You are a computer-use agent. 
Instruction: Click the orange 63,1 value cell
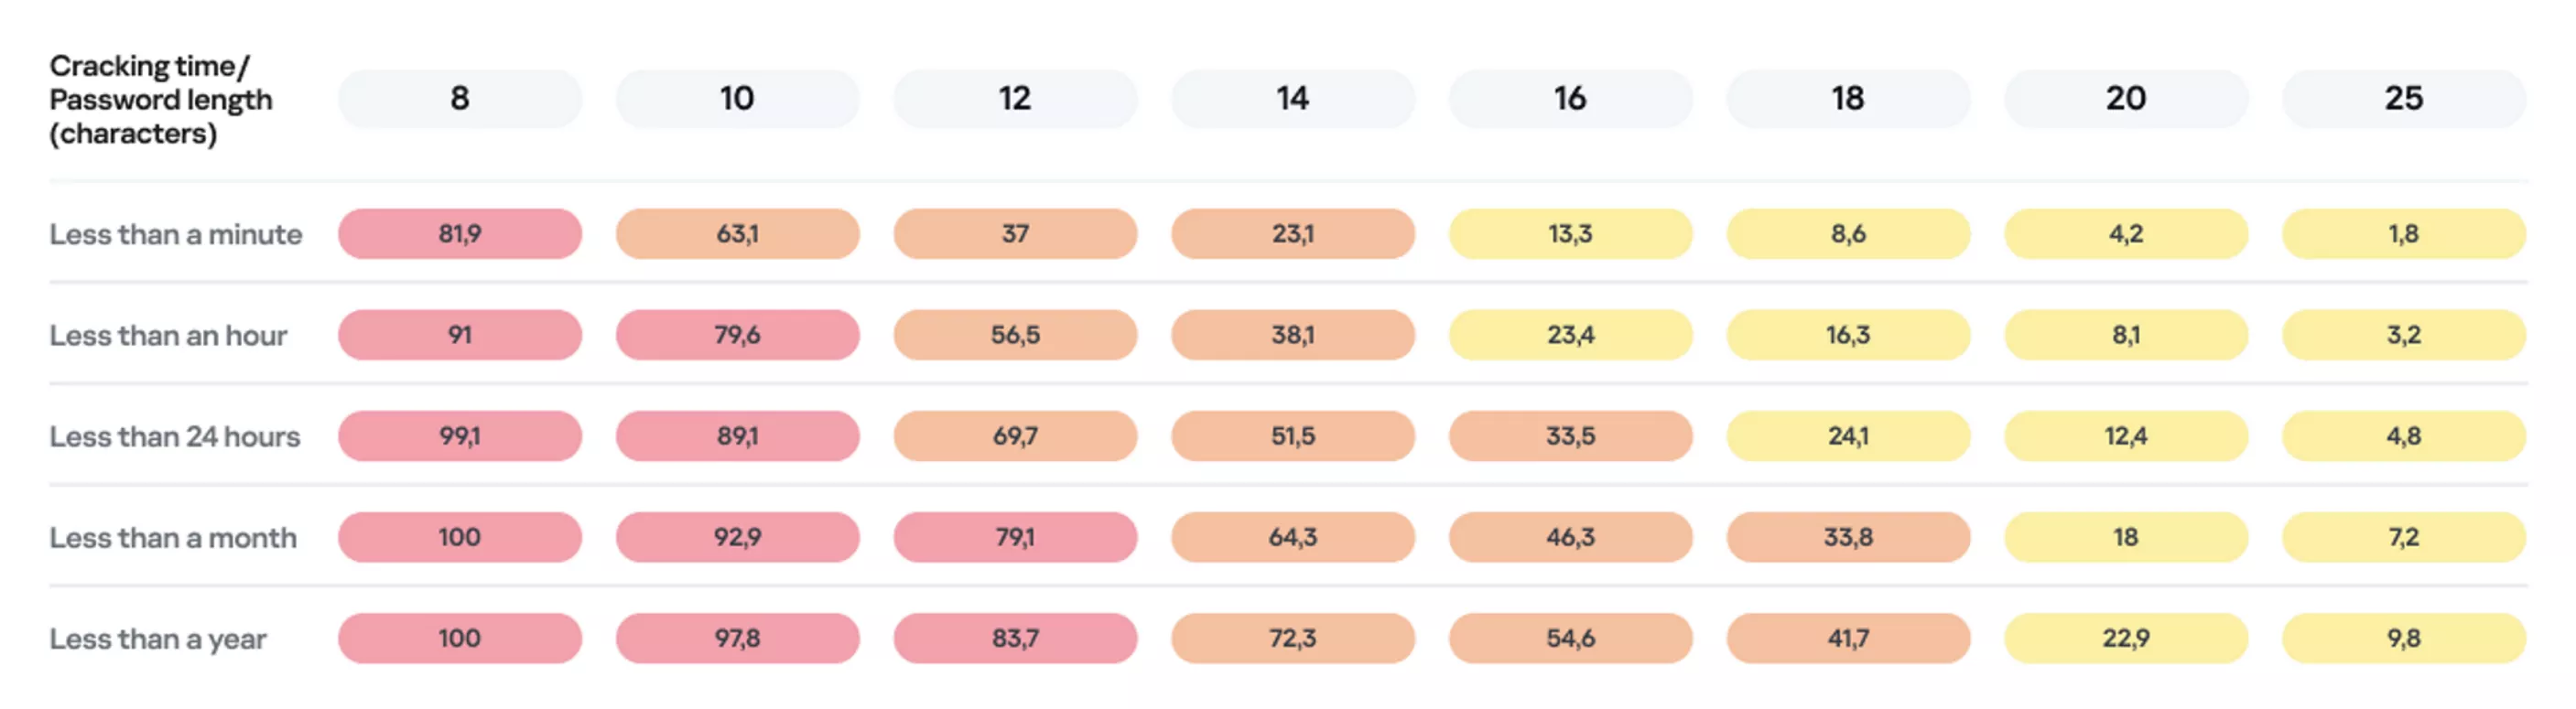click(x=737, y=234)
